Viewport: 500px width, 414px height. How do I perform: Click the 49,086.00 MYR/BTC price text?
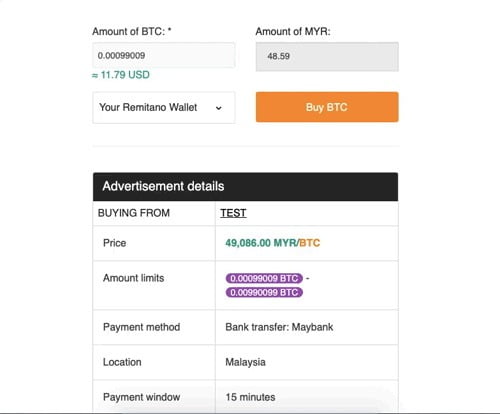coord(273,243)
